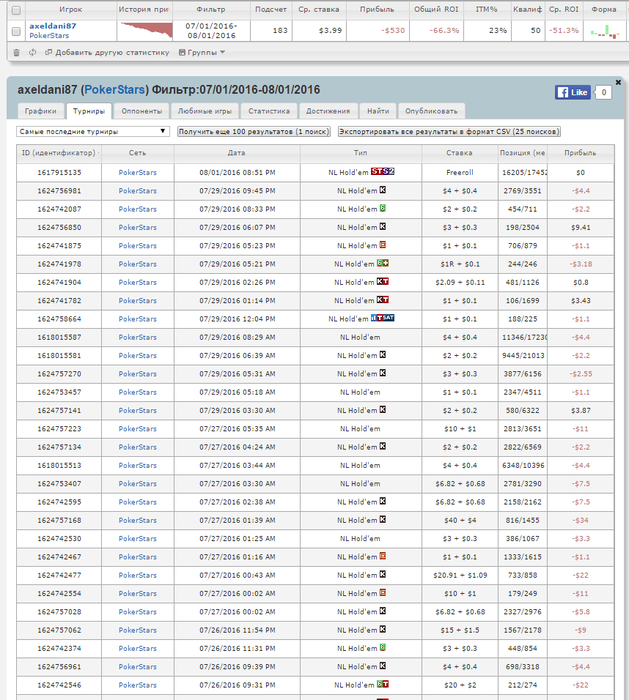629x700 pixels.
Task: Click orange icon in tournament 1624742554 row
Action: point(383,593)
